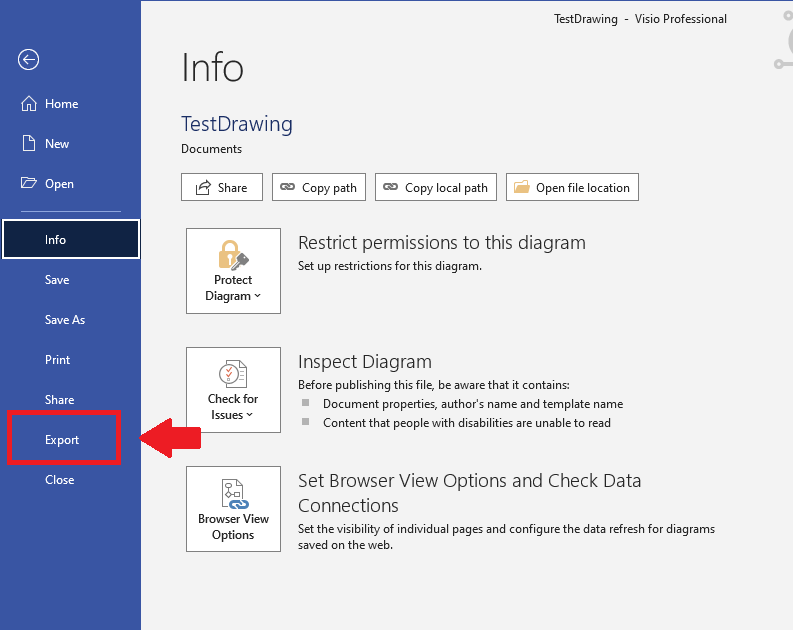Click the TestDrawing file name heading
This screenshot has width=793, height=630.
point(237,124)
